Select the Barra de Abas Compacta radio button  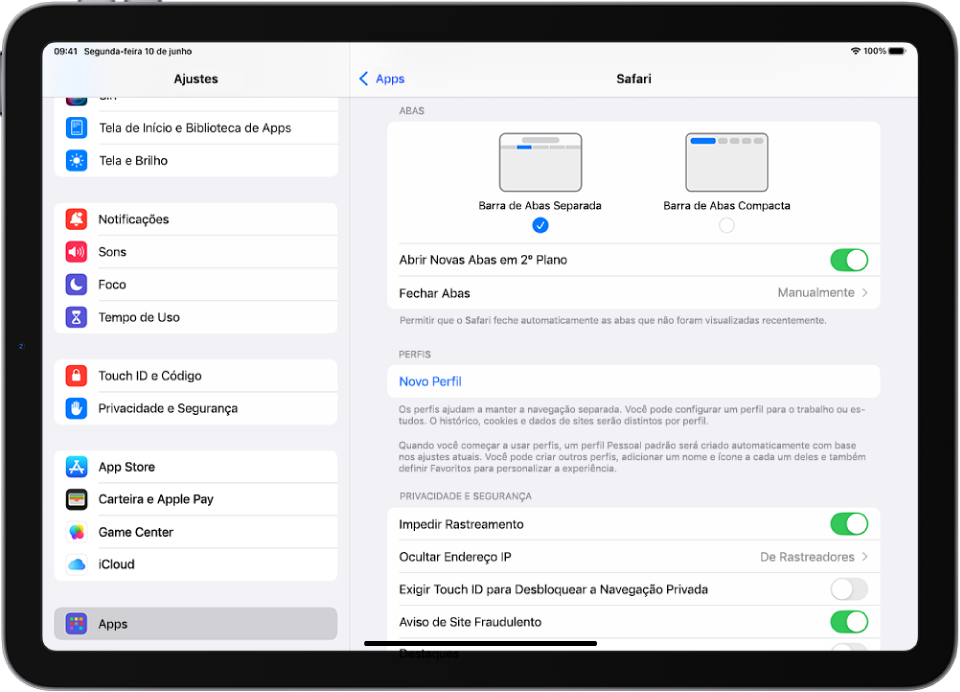point(727,225)
